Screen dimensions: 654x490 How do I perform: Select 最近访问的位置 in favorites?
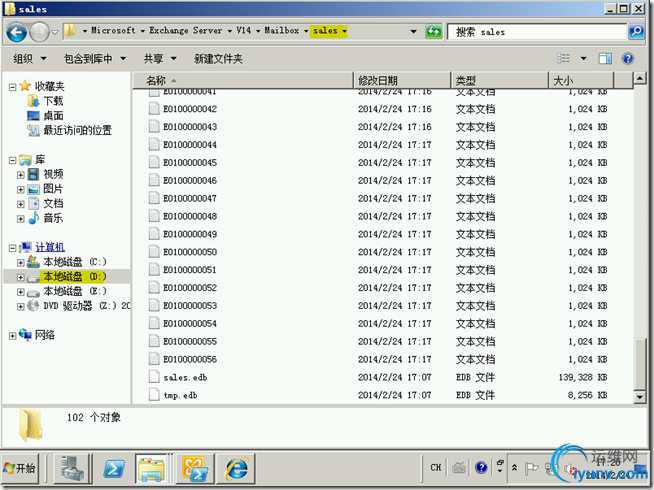[x=78, y=130]
